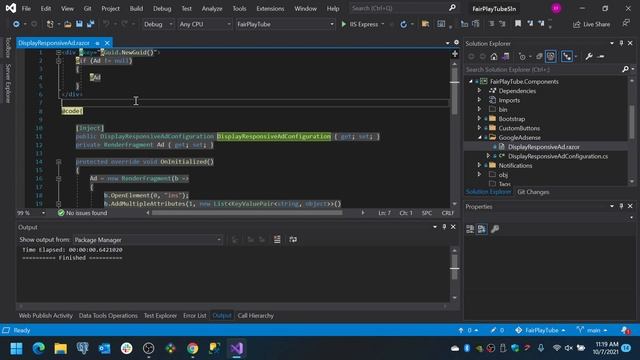Click the Undo toolbar icon
The width and height of the screenshot is (640, 360).
click(106, 24)
